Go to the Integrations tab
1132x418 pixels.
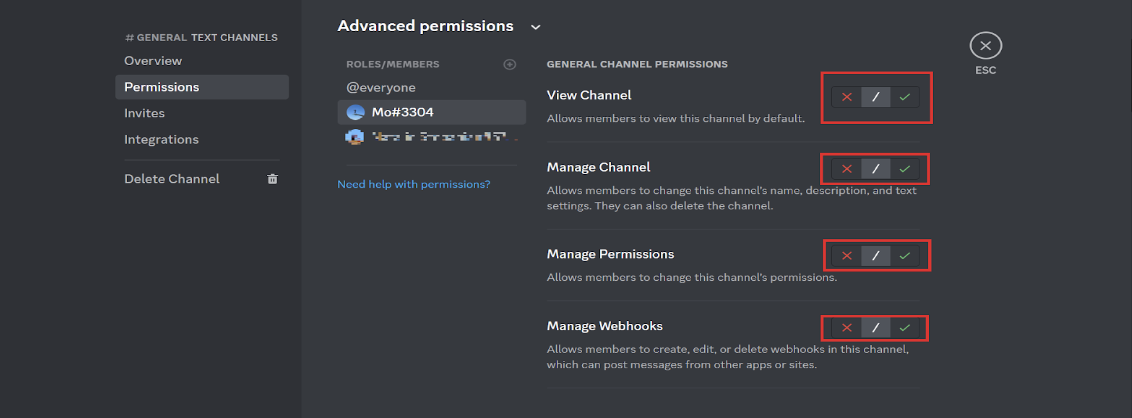(161, 139)
